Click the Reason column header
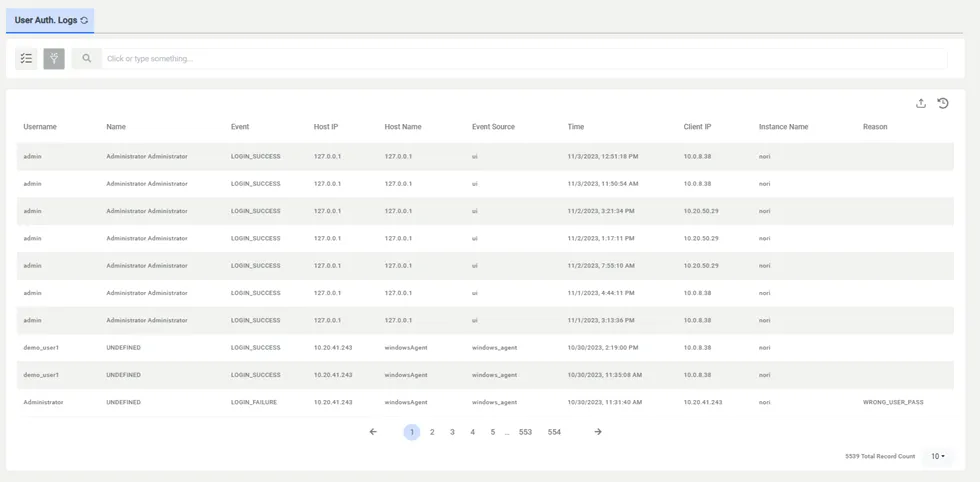980x482 pixels. tap(875, 127)
